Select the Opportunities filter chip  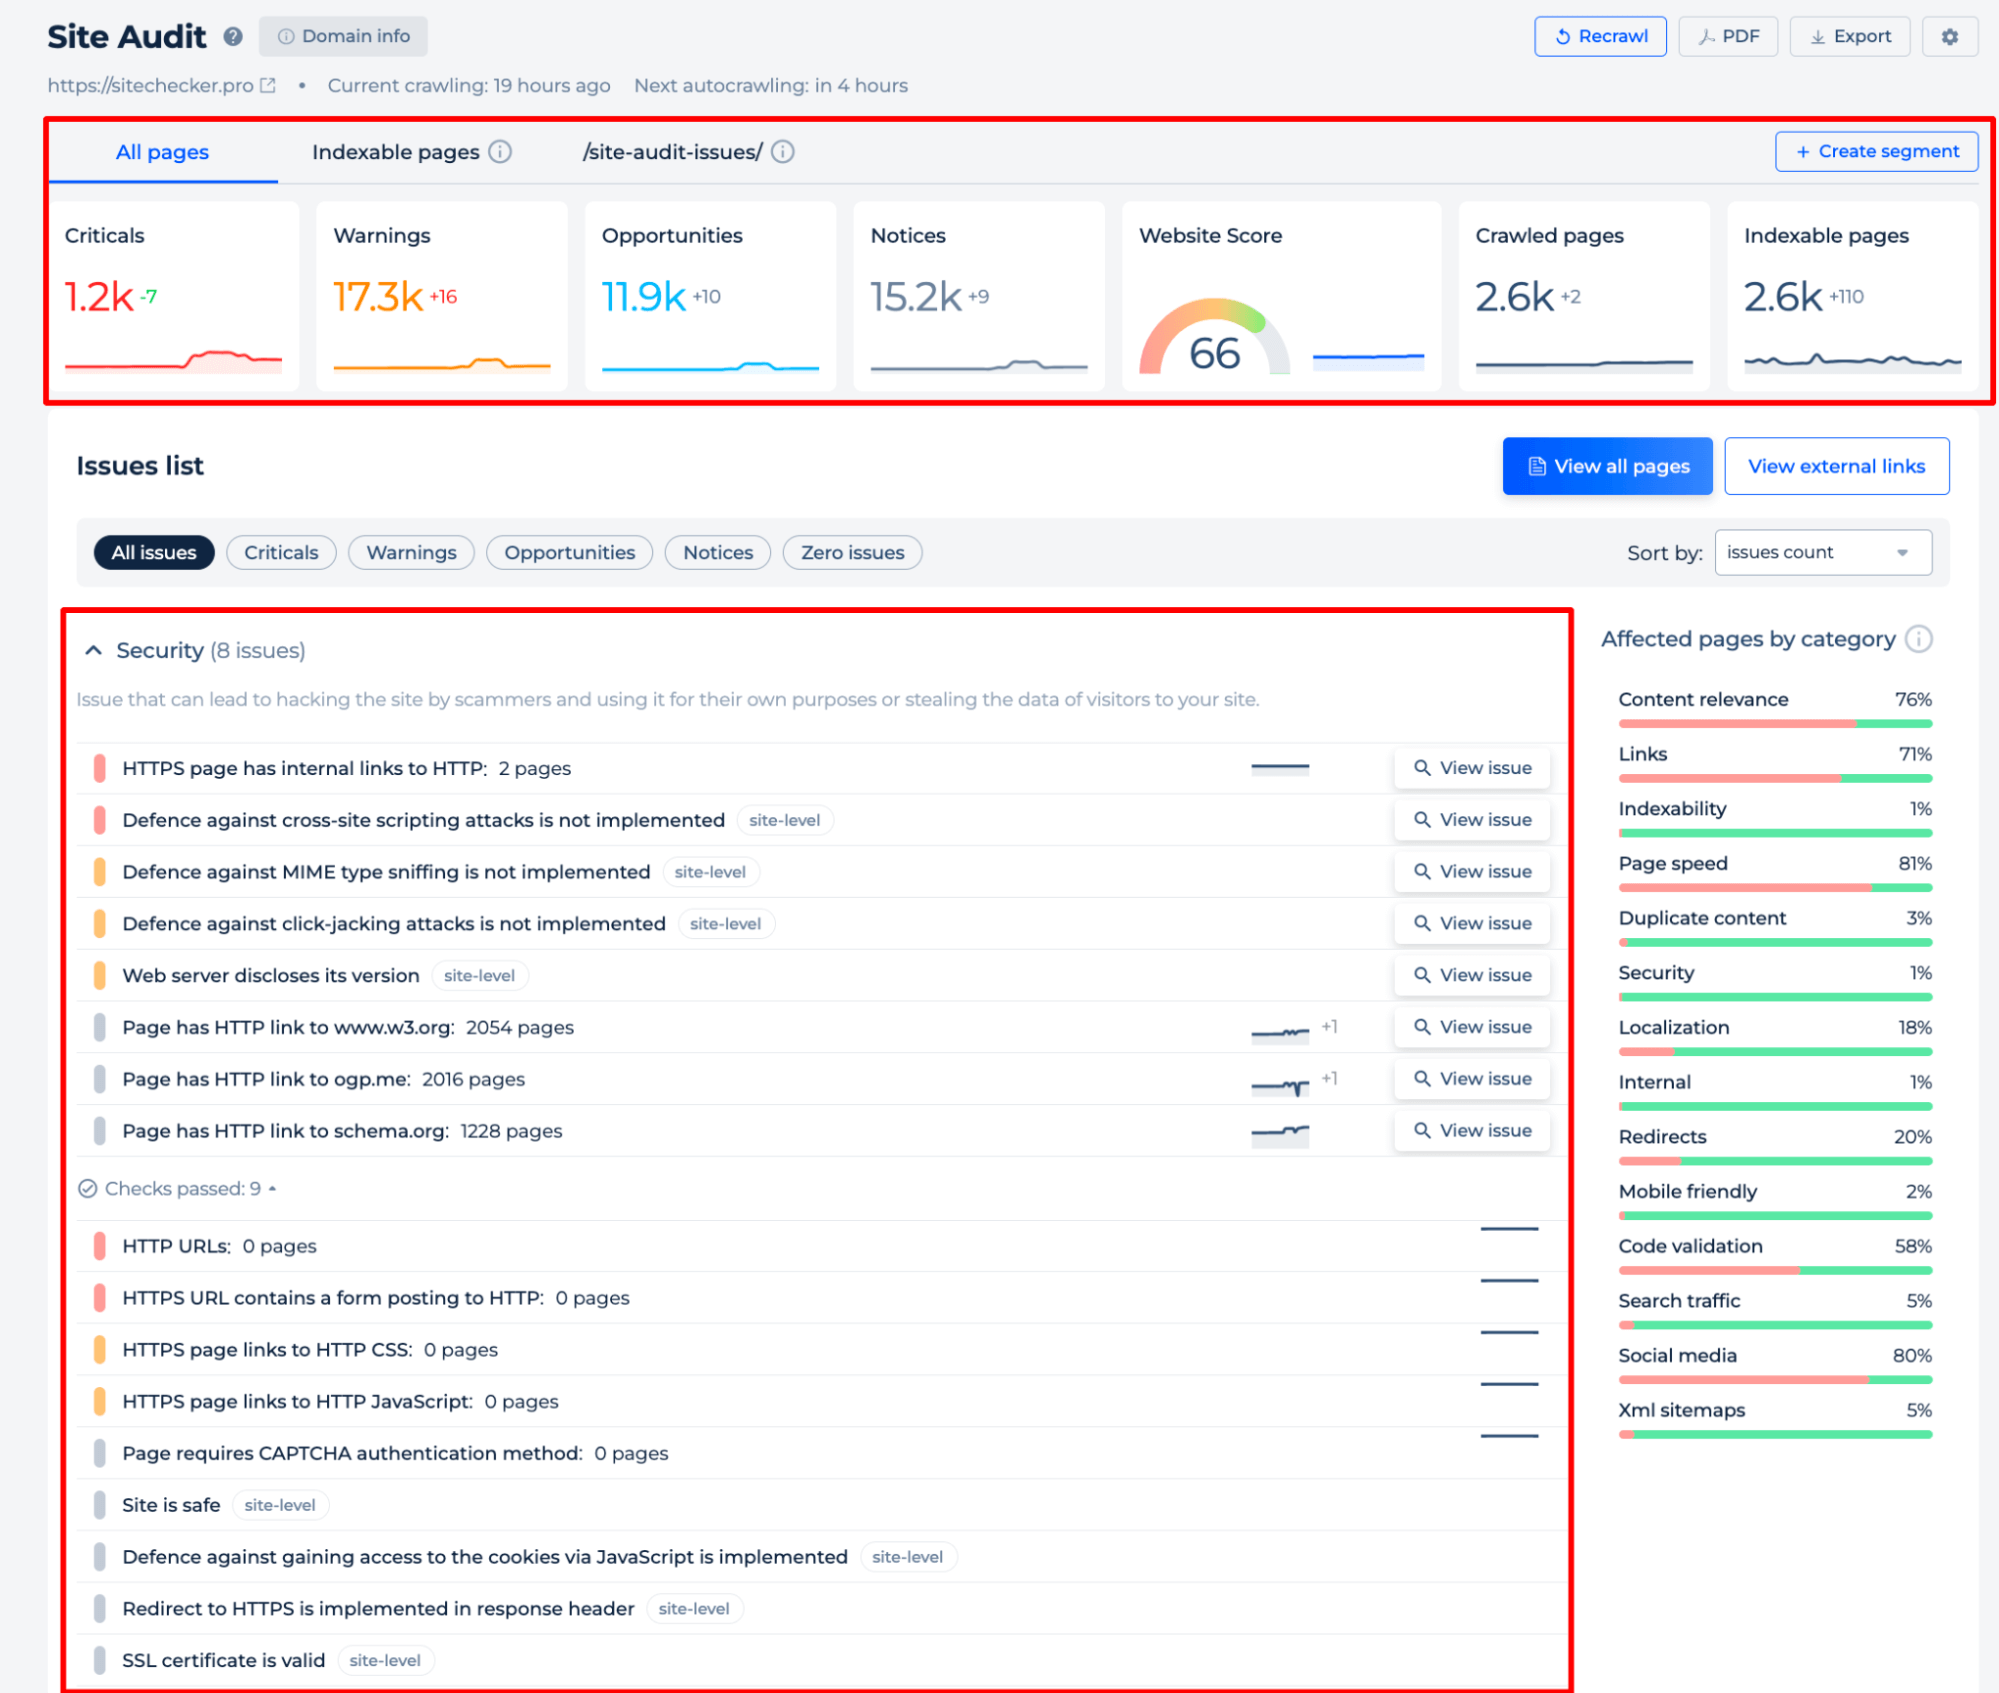pos(569,553)
